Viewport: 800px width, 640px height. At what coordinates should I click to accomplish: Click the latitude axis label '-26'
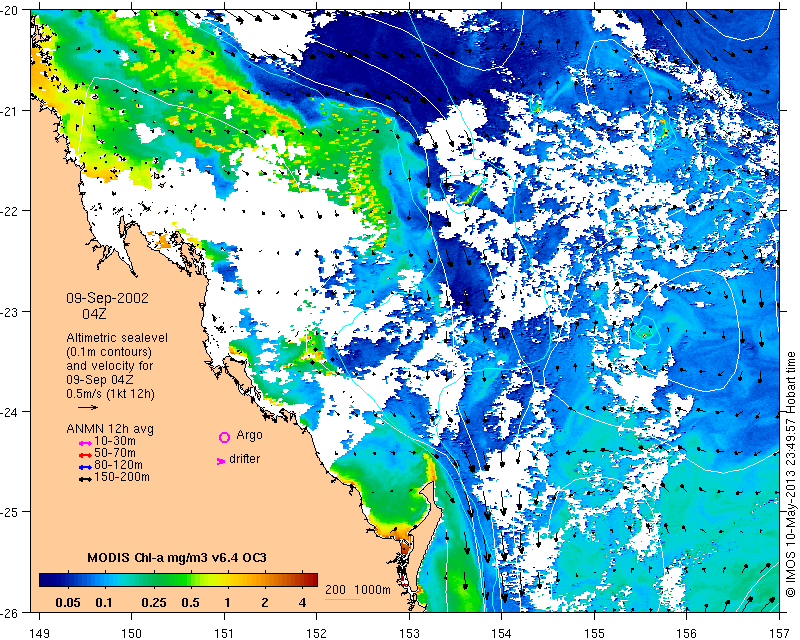[8, 612]
